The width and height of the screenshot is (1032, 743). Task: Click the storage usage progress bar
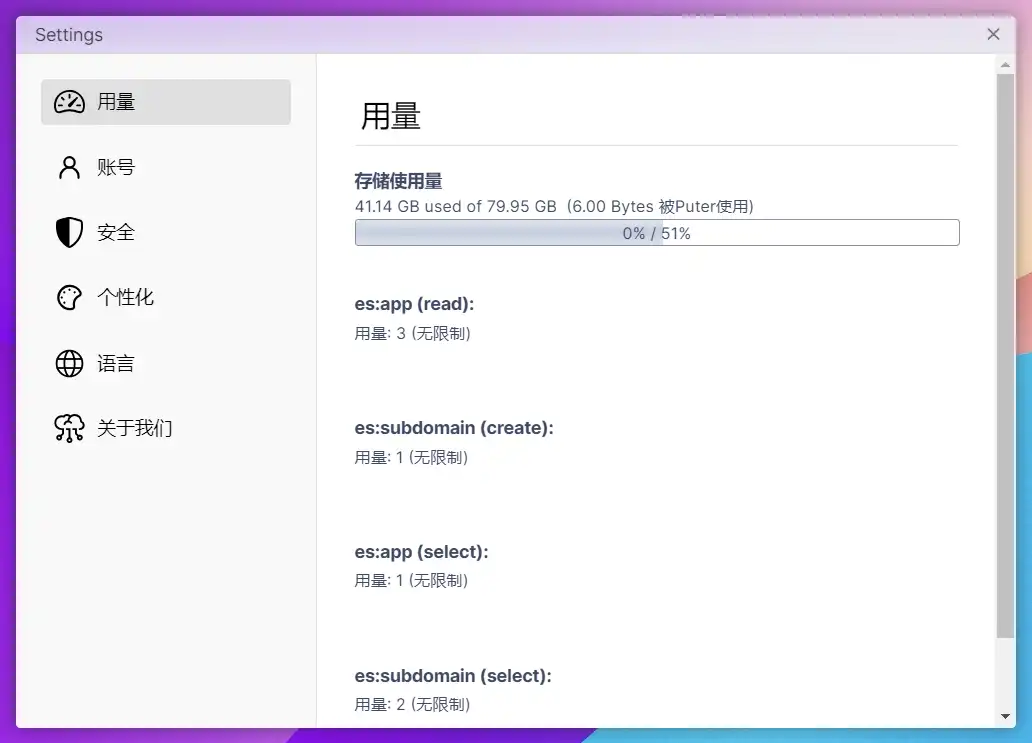tap(657, 233)
